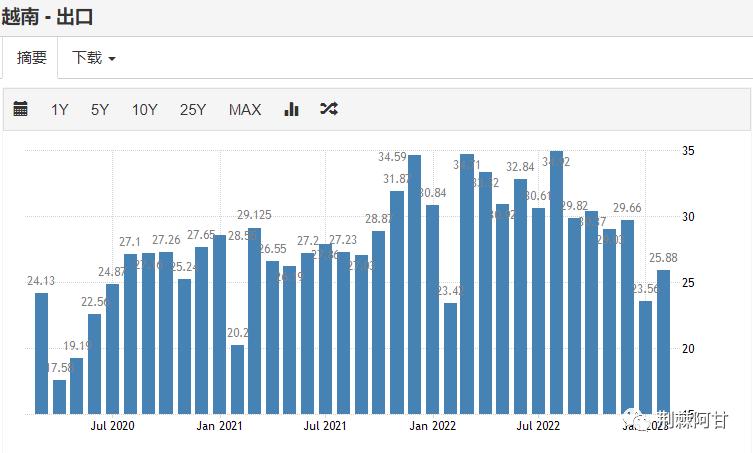Click the bar labeled 34.59
This screenshot has height=453, width=753.
pos(414,284)
